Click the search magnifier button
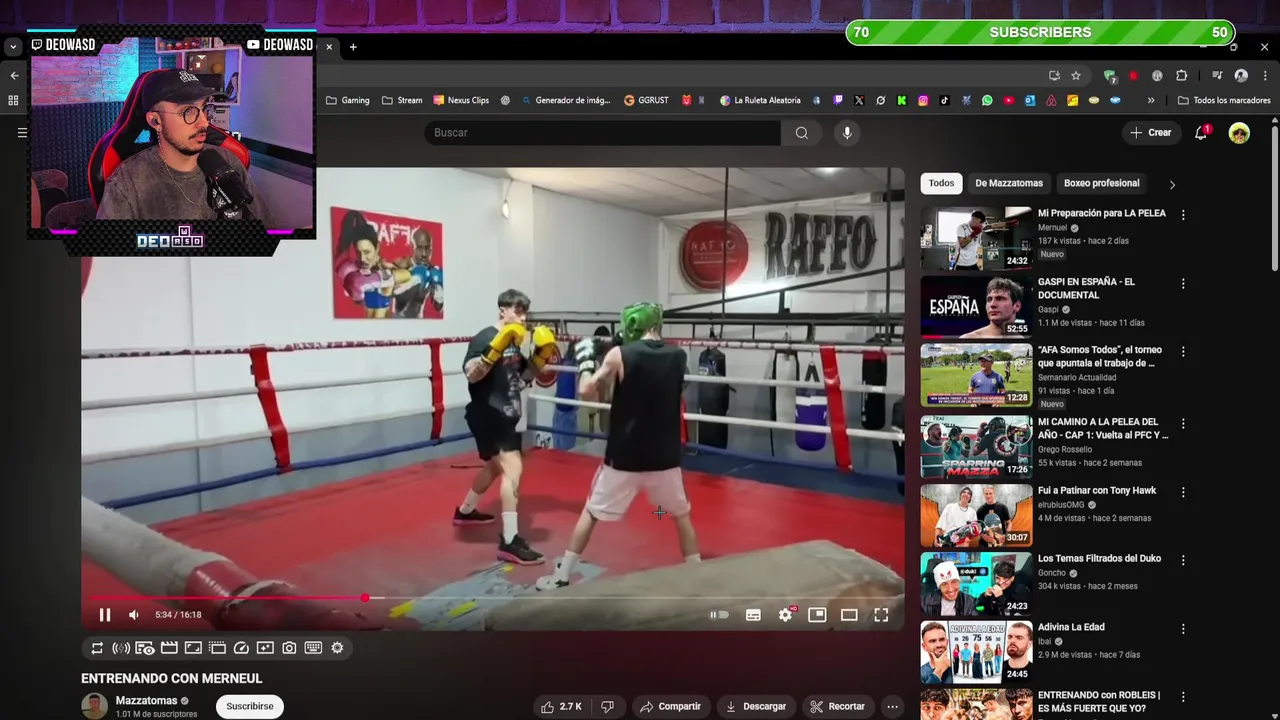The height and width of the screenshot is (720, 1280). [802, 133]
